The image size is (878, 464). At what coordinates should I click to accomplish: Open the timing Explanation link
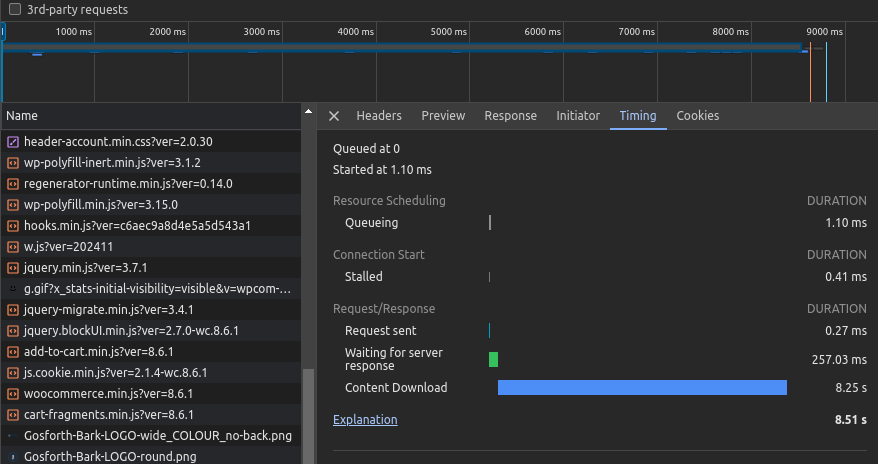click(x=365, y=419)
